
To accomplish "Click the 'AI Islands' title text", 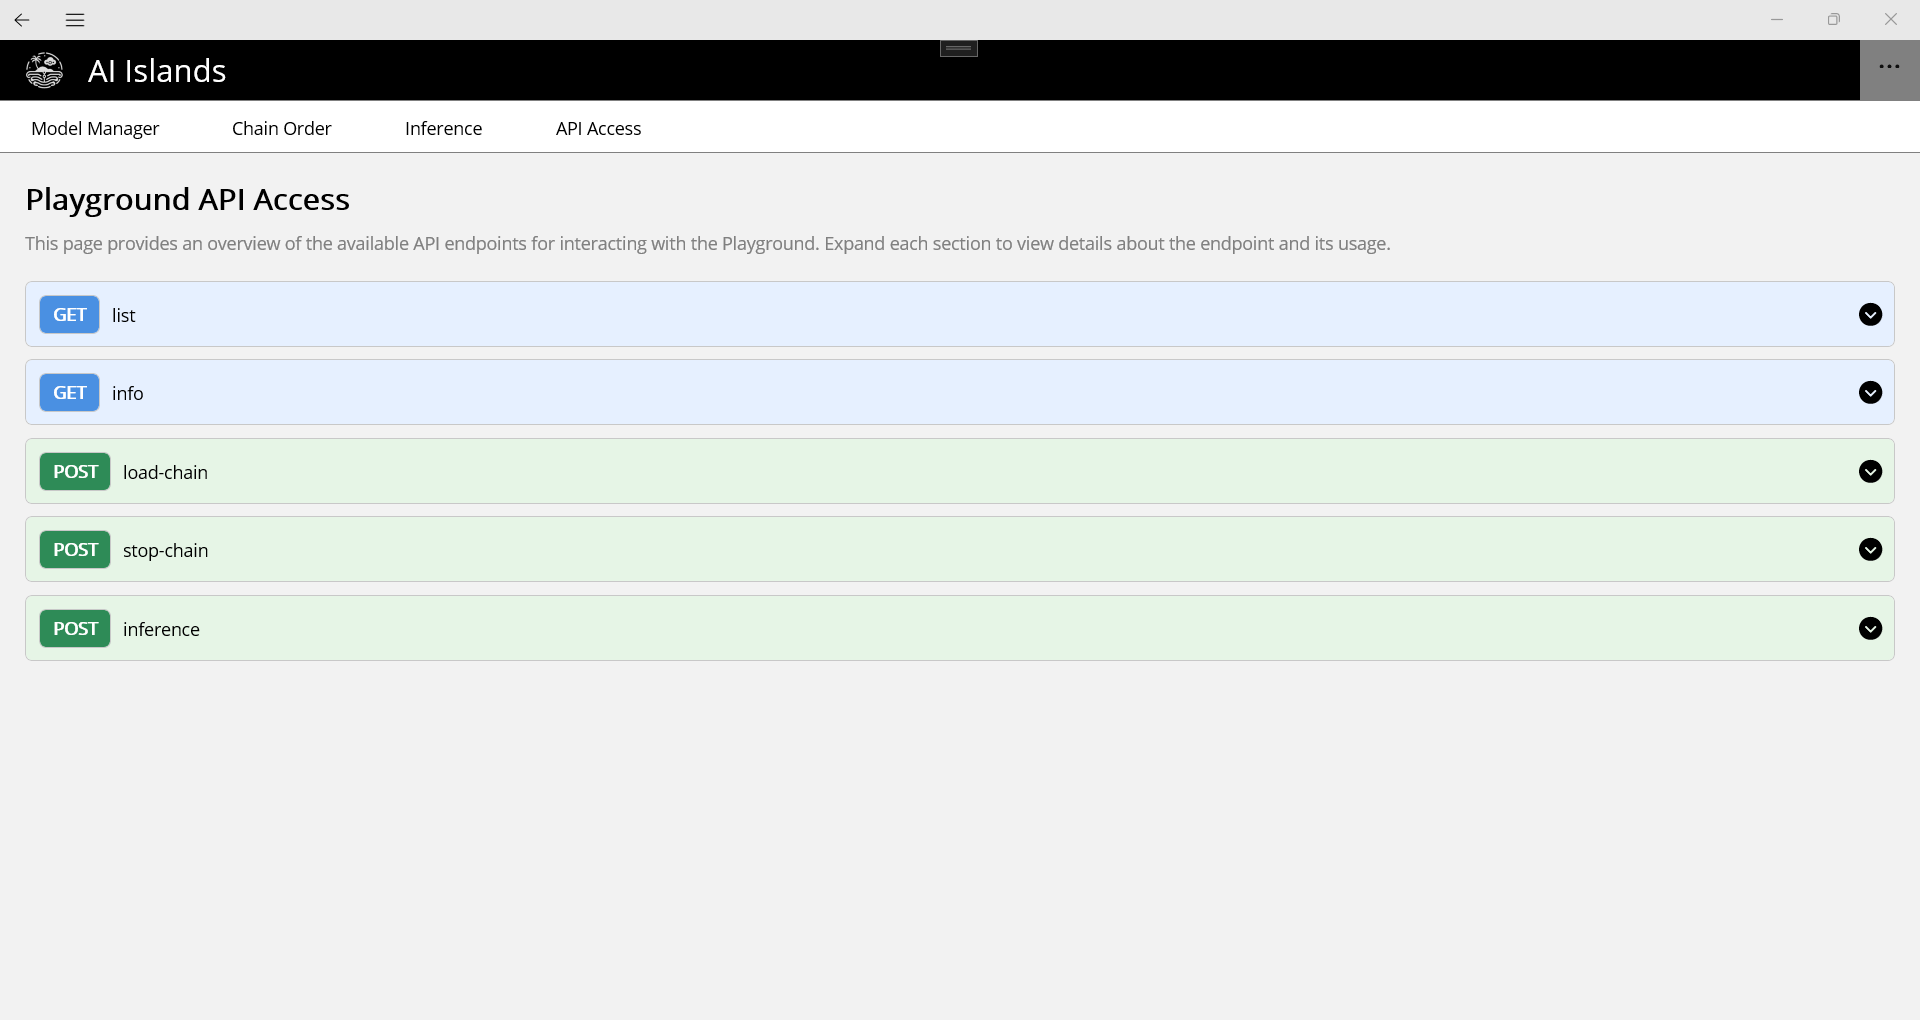I will point(157,71).
